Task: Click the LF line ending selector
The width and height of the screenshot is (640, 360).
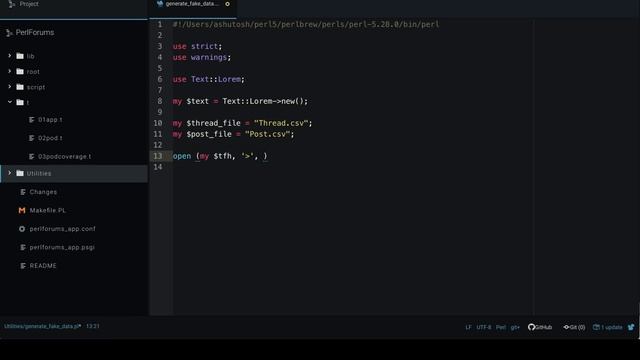Action: [x=468, y=327]
